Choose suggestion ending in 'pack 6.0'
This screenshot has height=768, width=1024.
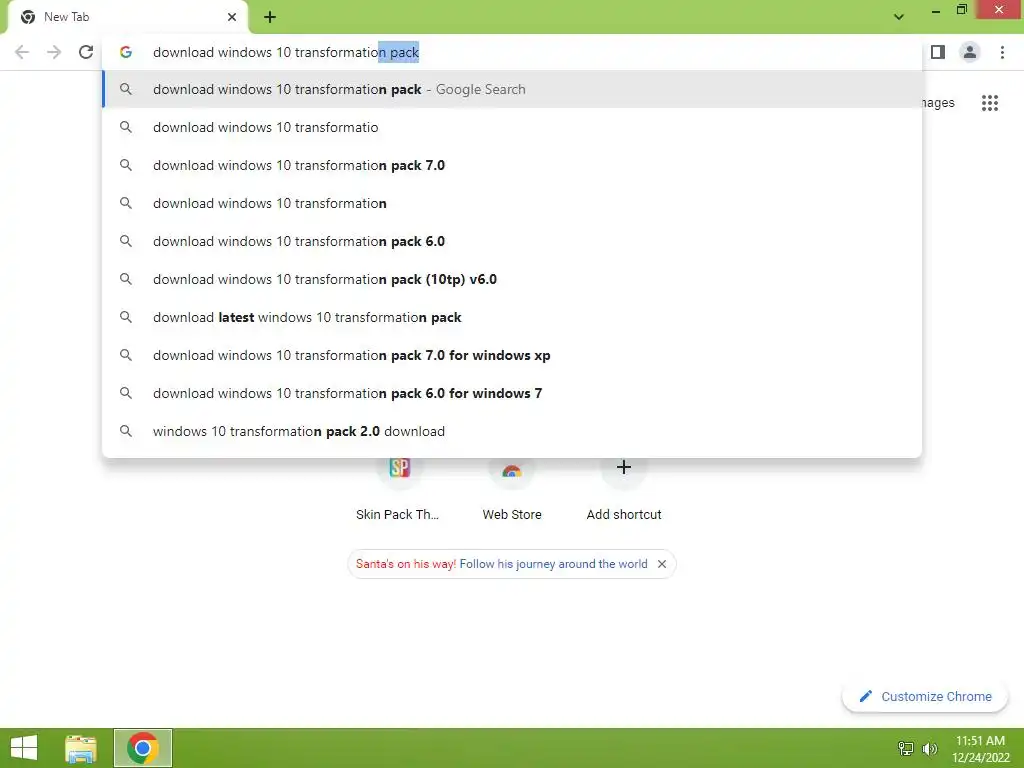coord(512,241)
